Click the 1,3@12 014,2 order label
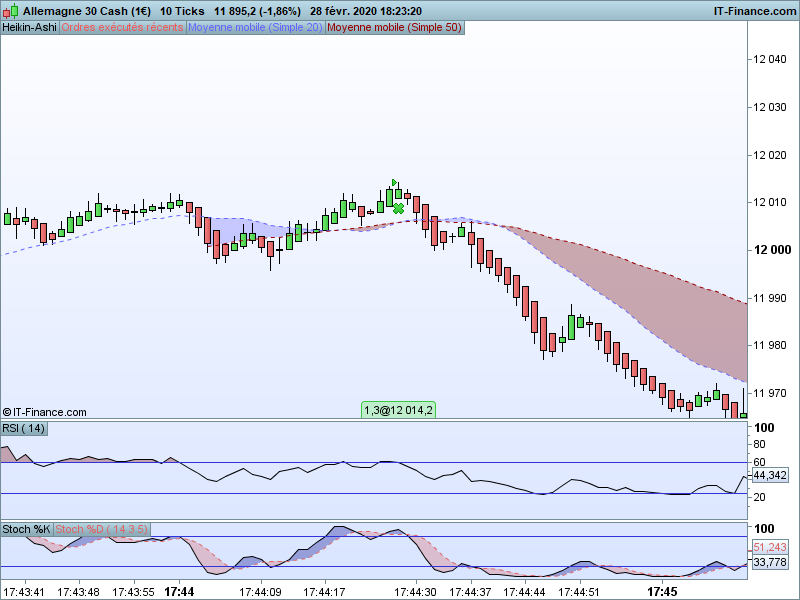 point(398,410)
